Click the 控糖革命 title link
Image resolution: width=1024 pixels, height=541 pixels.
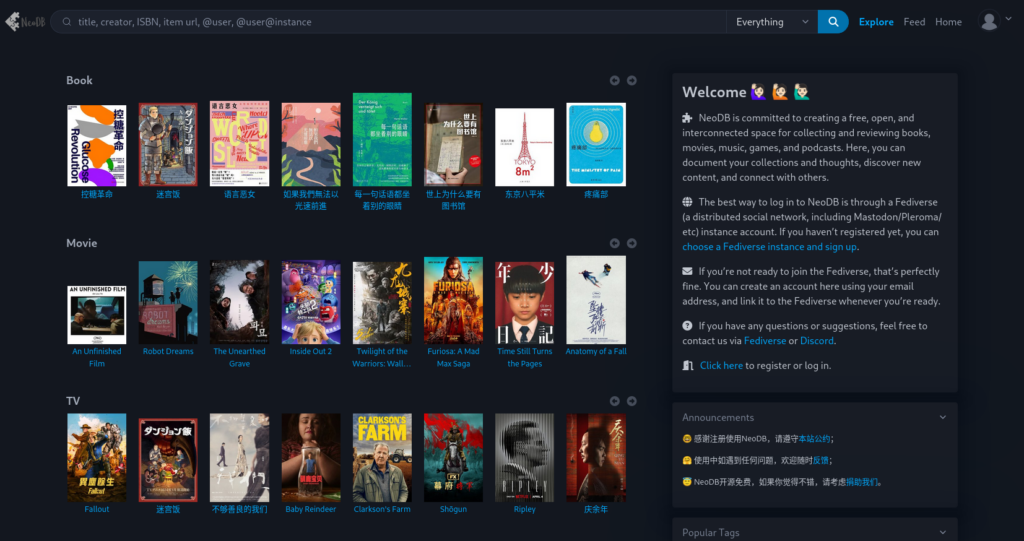(x=97, y=194)
